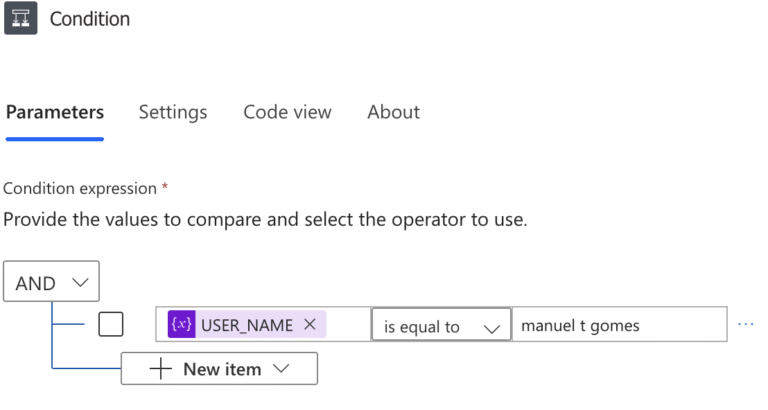Click the Condition action icon
This screenshot has height=410, width=768.
click(20, 19)
